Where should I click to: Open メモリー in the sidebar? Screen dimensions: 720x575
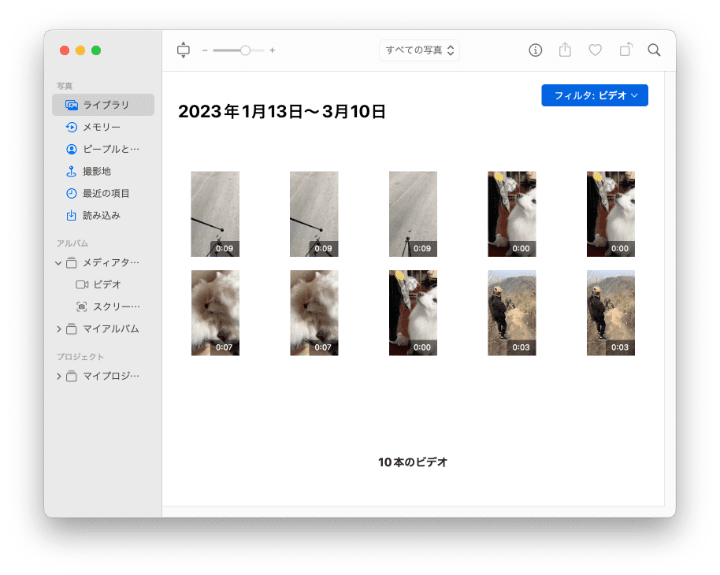coord(103,127)
